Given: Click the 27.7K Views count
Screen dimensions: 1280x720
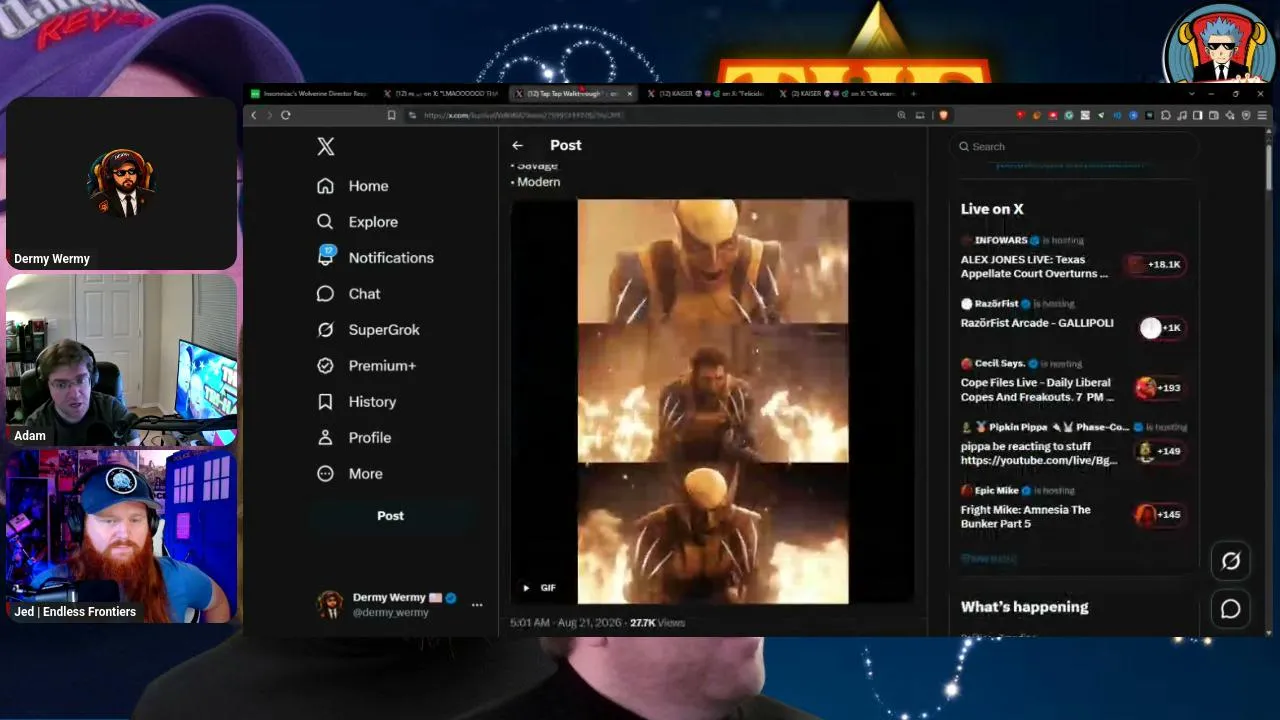Looking at the screenshot, I should pyautogui.click(x=657, y=623).
